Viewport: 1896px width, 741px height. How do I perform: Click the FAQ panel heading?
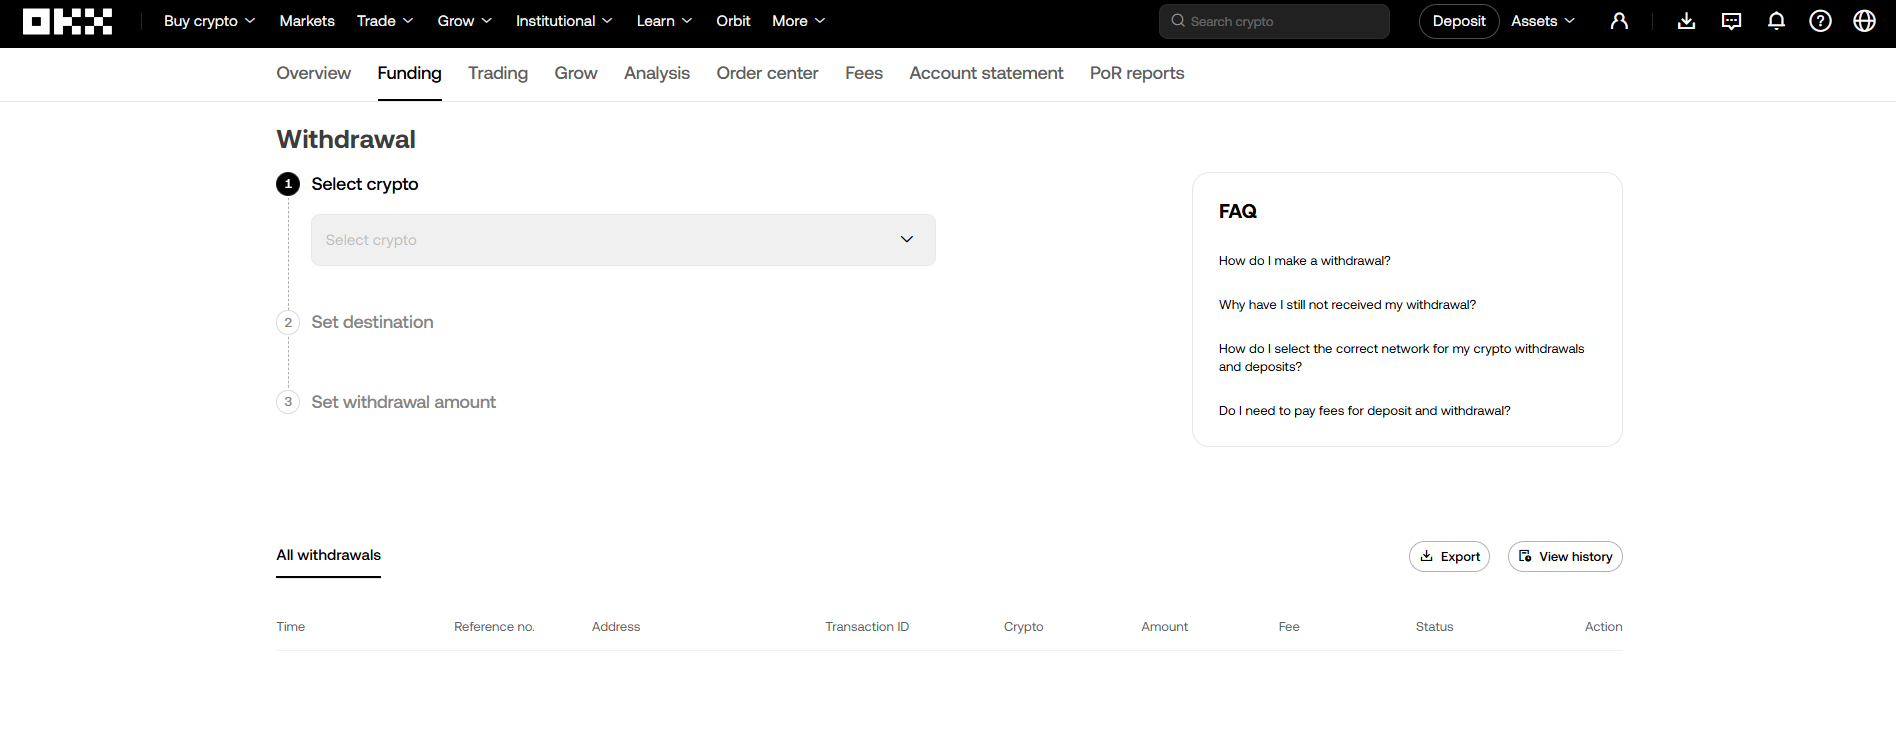click(x=1238, y=211)
